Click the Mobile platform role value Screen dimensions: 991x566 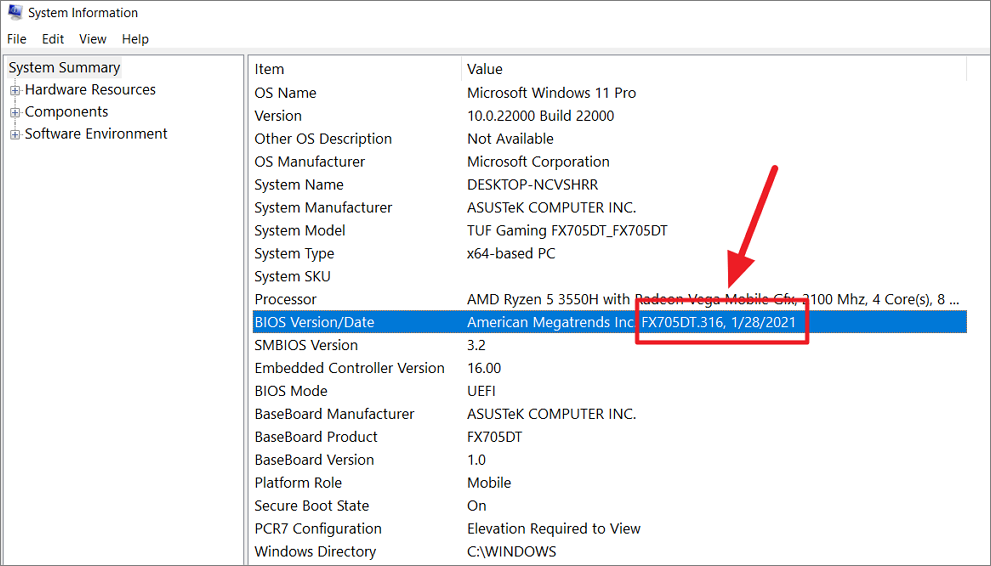pyautogui.click(x=489, y=483)
